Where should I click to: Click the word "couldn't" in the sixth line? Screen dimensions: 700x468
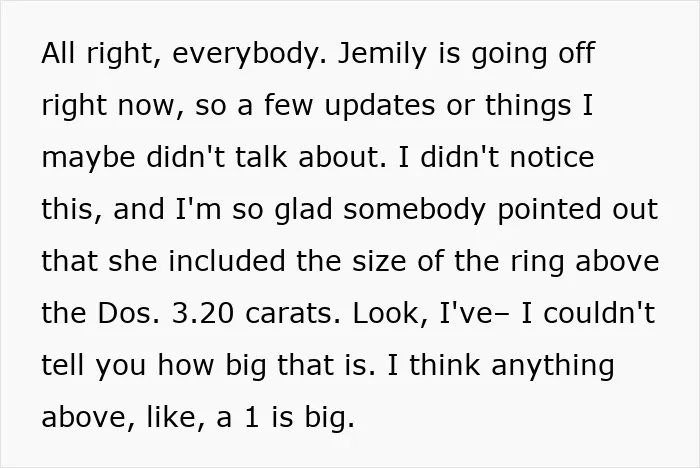point(599,313)
